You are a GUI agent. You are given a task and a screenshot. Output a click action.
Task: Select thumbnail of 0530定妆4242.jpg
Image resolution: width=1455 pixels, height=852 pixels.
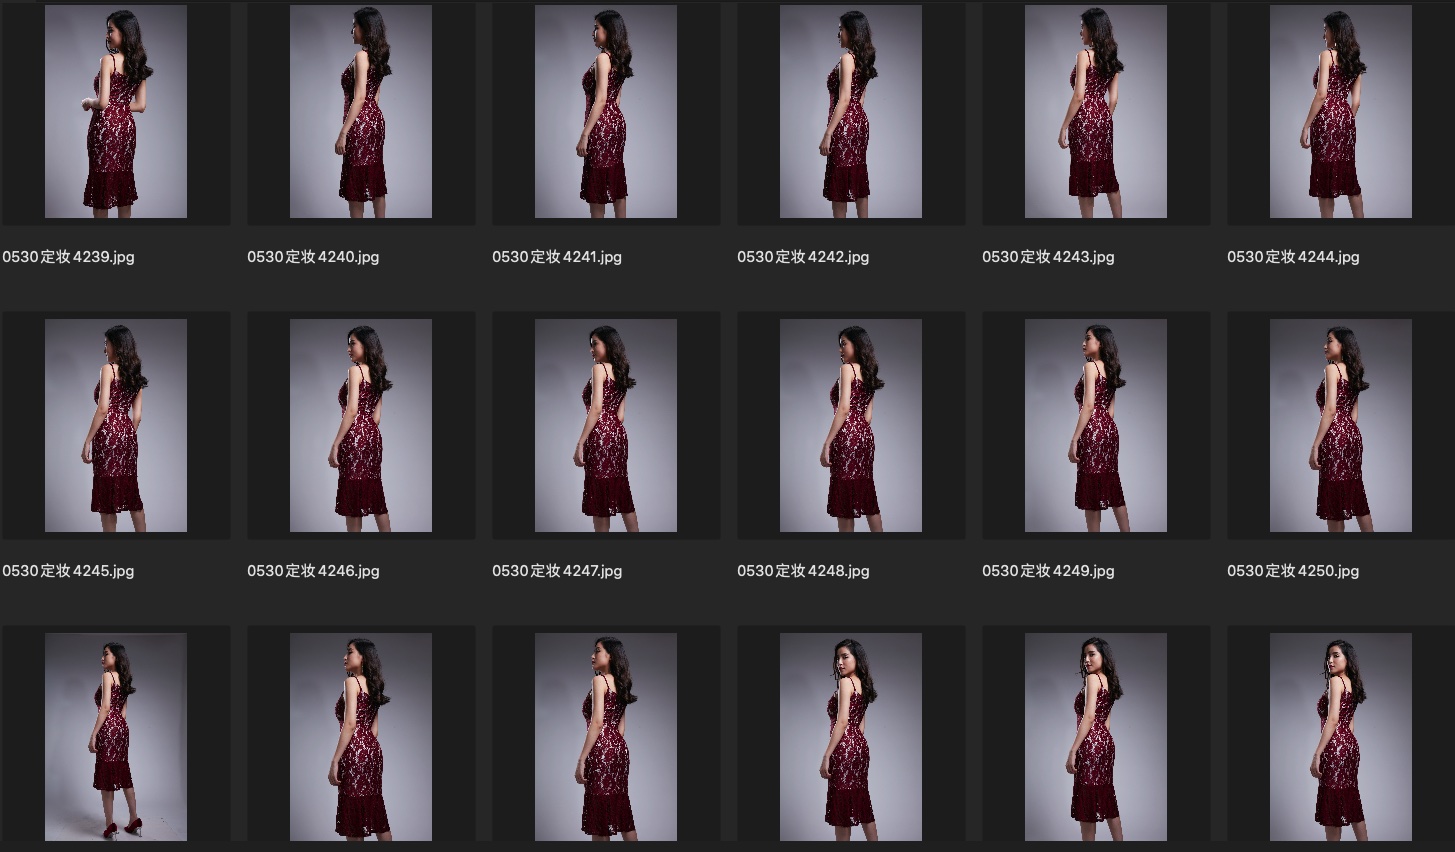[x=851, y=112]
